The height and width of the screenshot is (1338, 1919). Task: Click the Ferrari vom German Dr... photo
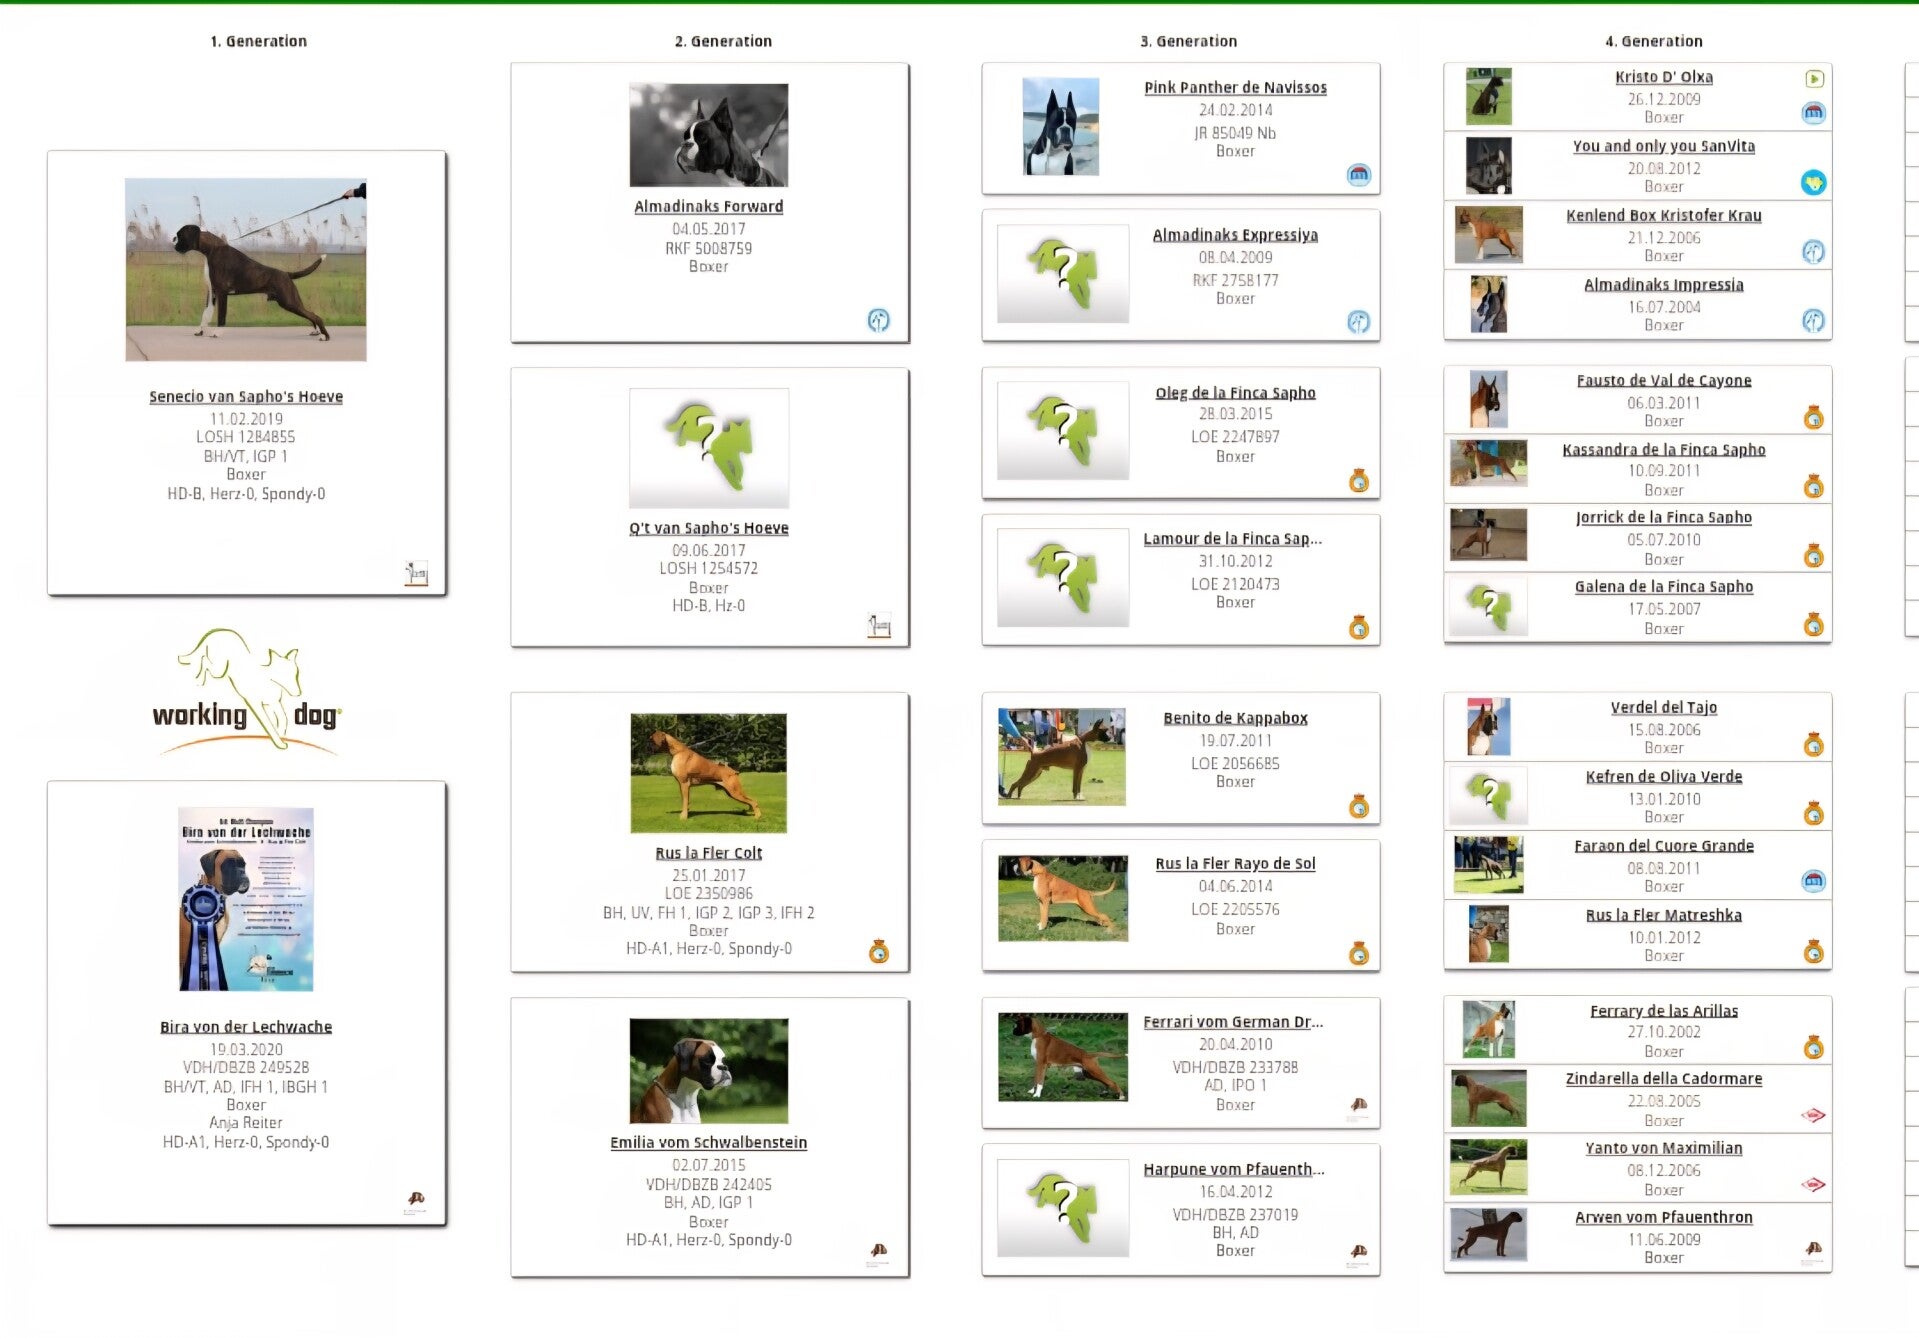1063,1057
